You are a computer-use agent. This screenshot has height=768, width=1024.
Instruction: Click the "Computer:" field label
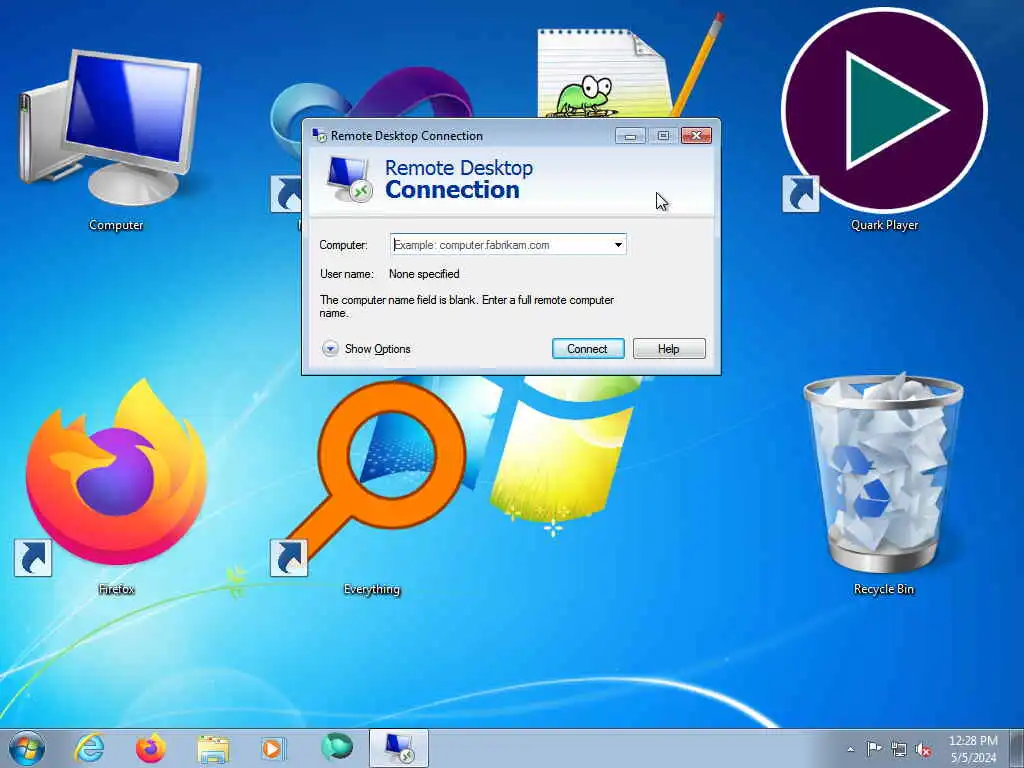pos(344,245)
